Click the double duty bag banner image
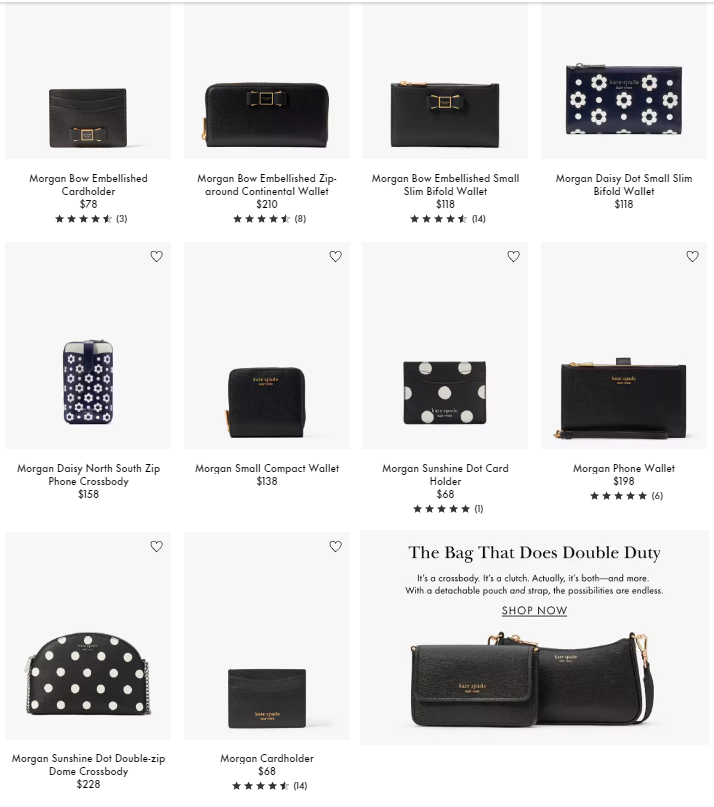 534,678
